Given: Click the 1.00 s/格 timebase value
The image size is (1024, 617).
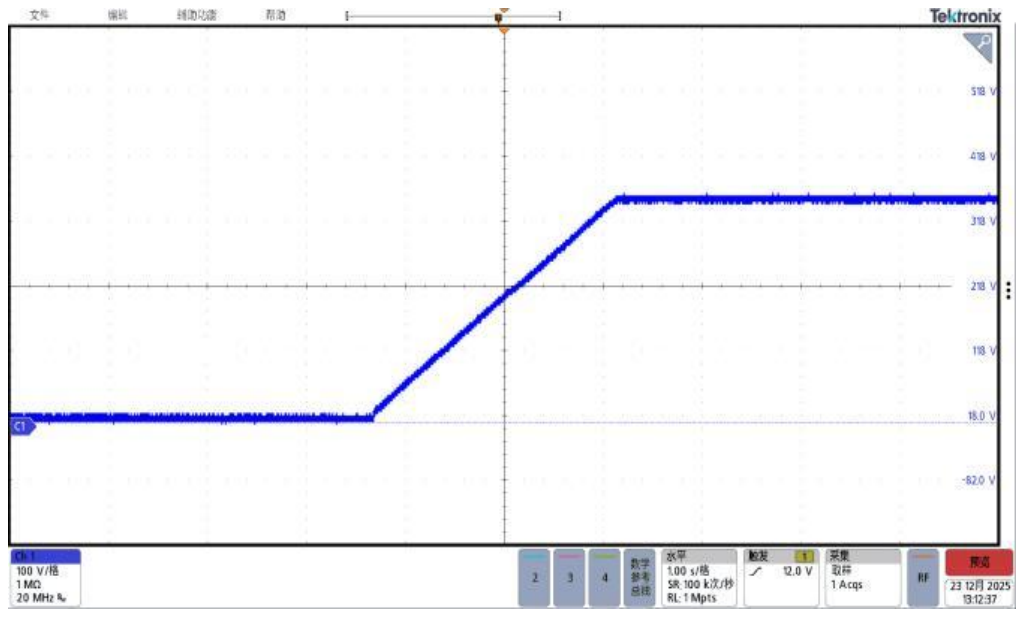Looking at the screenshot, I should point(687,571).
